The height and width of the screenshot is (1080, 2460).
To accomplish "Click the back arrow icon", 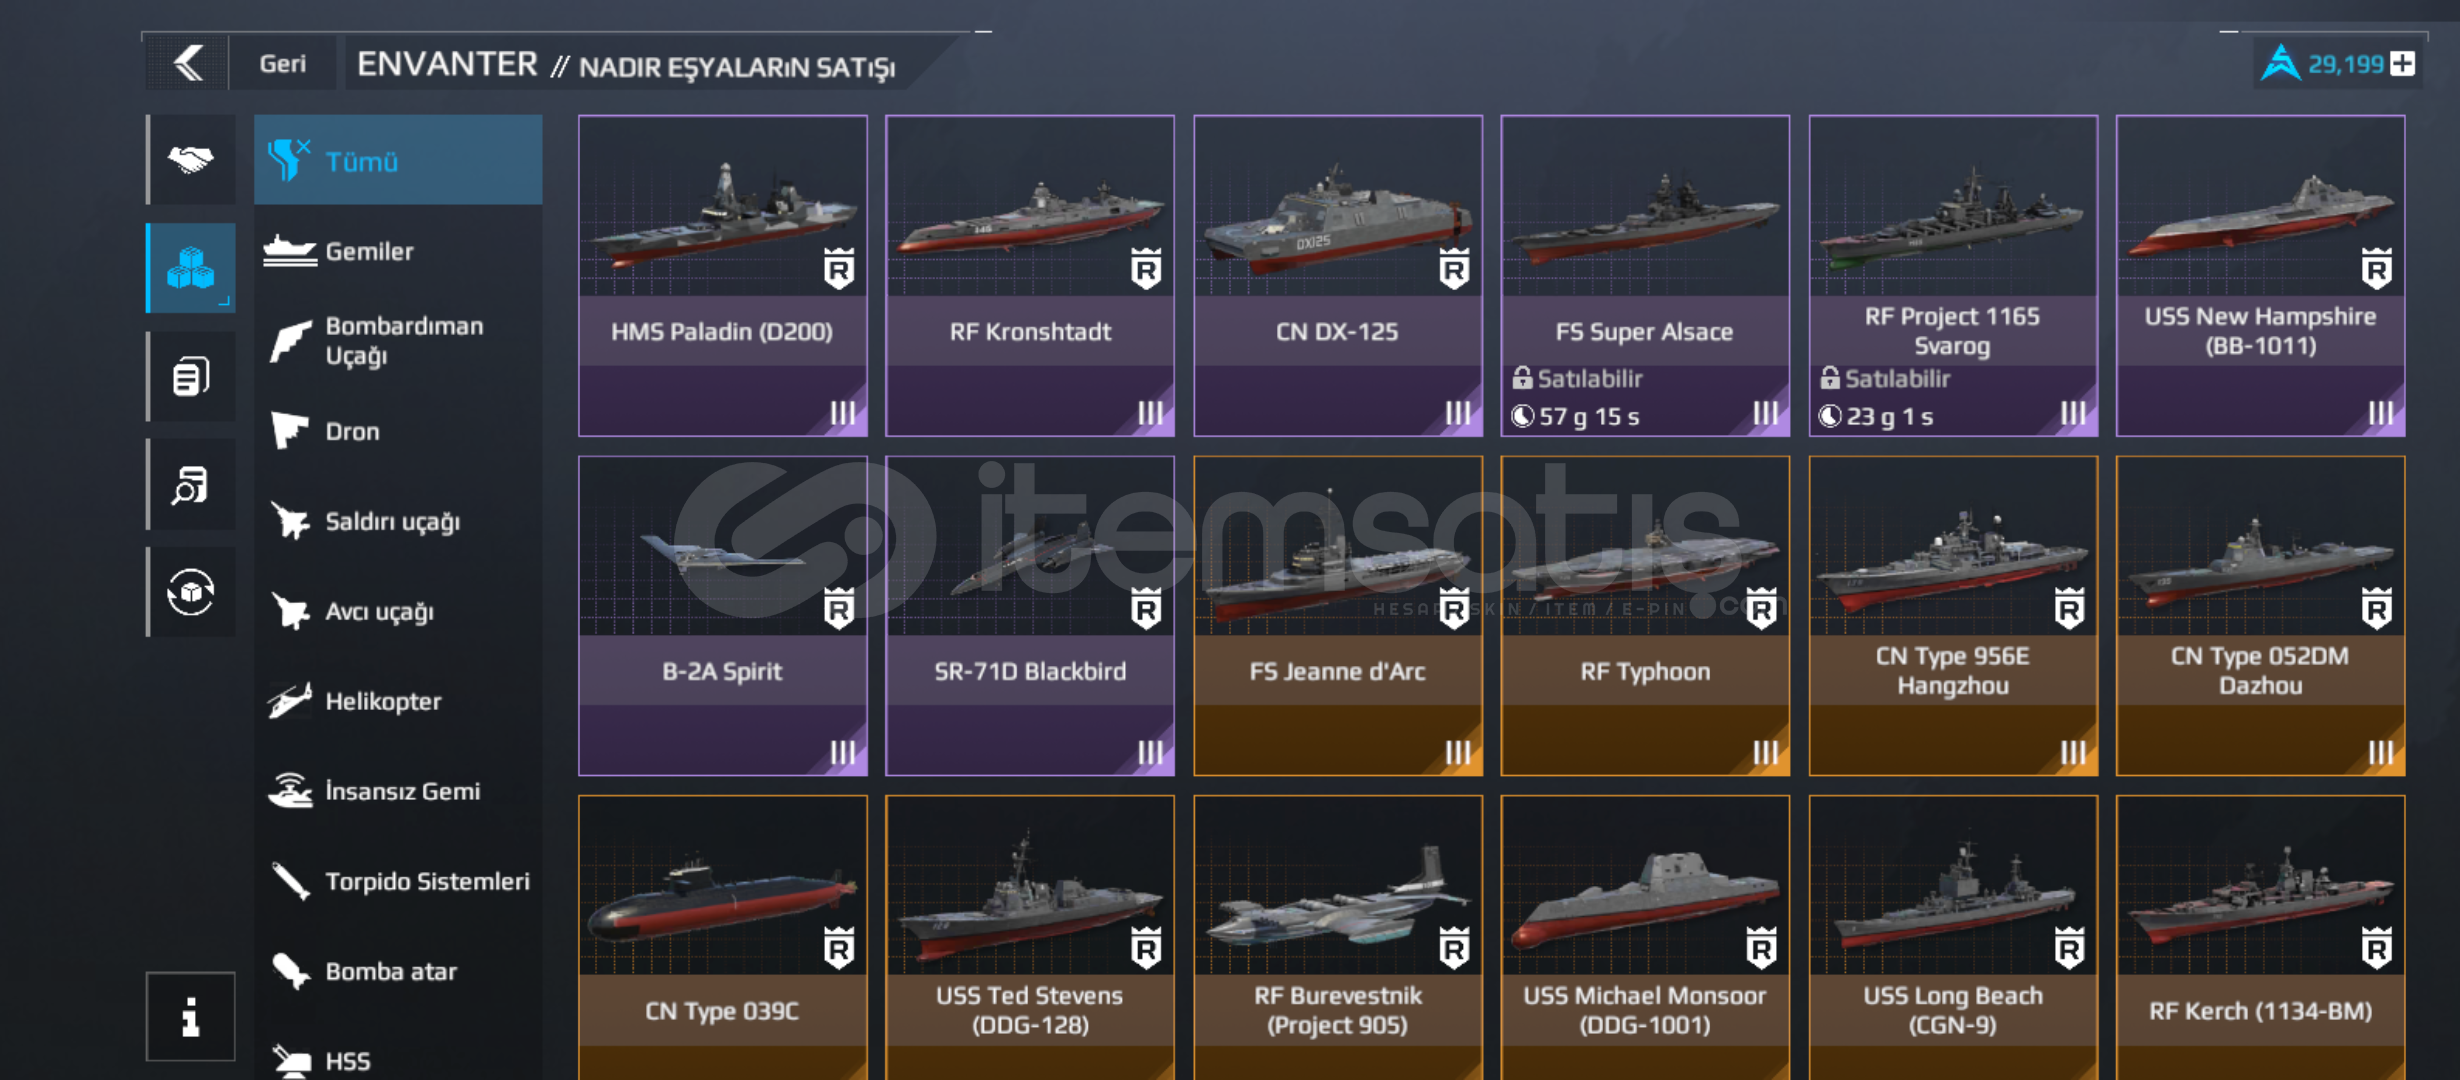I will pos(188,64).
